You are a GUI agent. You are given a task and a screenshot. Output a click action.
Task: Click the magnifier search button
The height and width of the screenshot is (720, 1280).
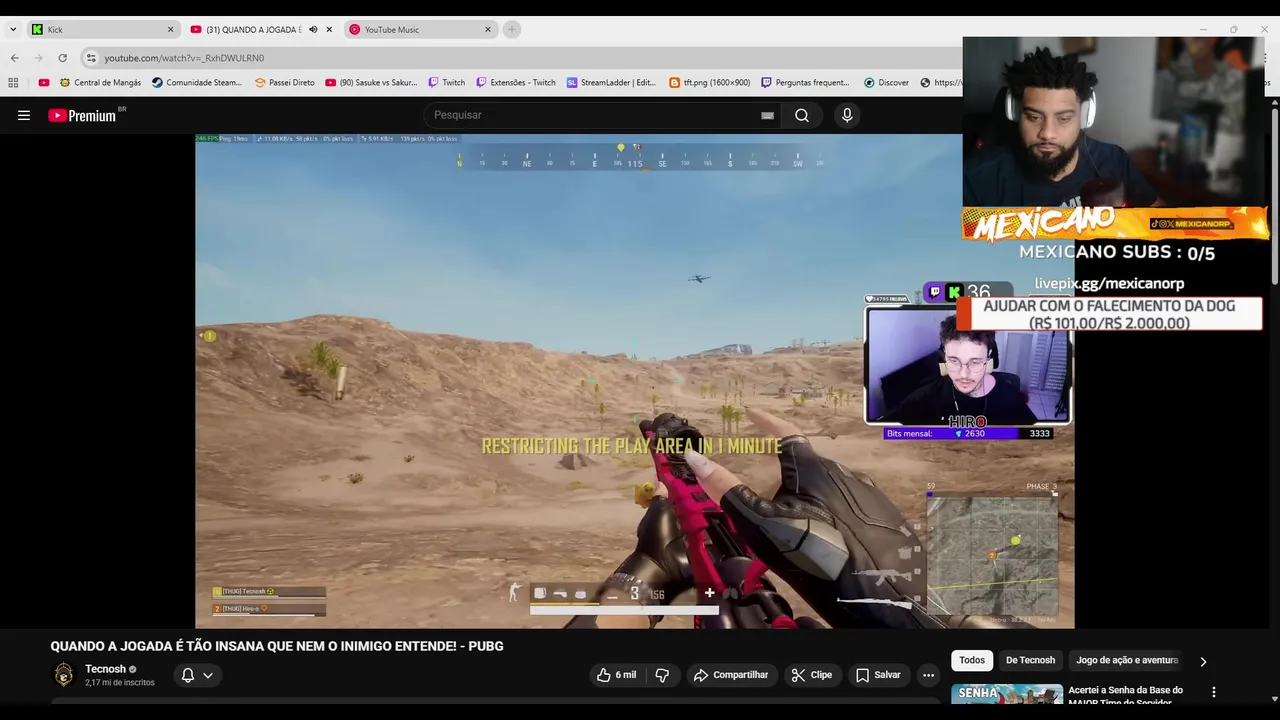tap(802, 115)
